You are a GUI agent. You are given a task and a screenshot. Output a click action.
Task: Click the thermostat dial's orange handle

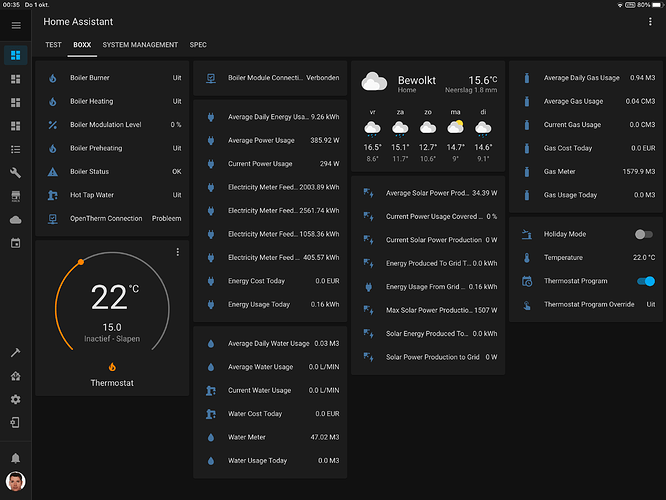(81, 261)
